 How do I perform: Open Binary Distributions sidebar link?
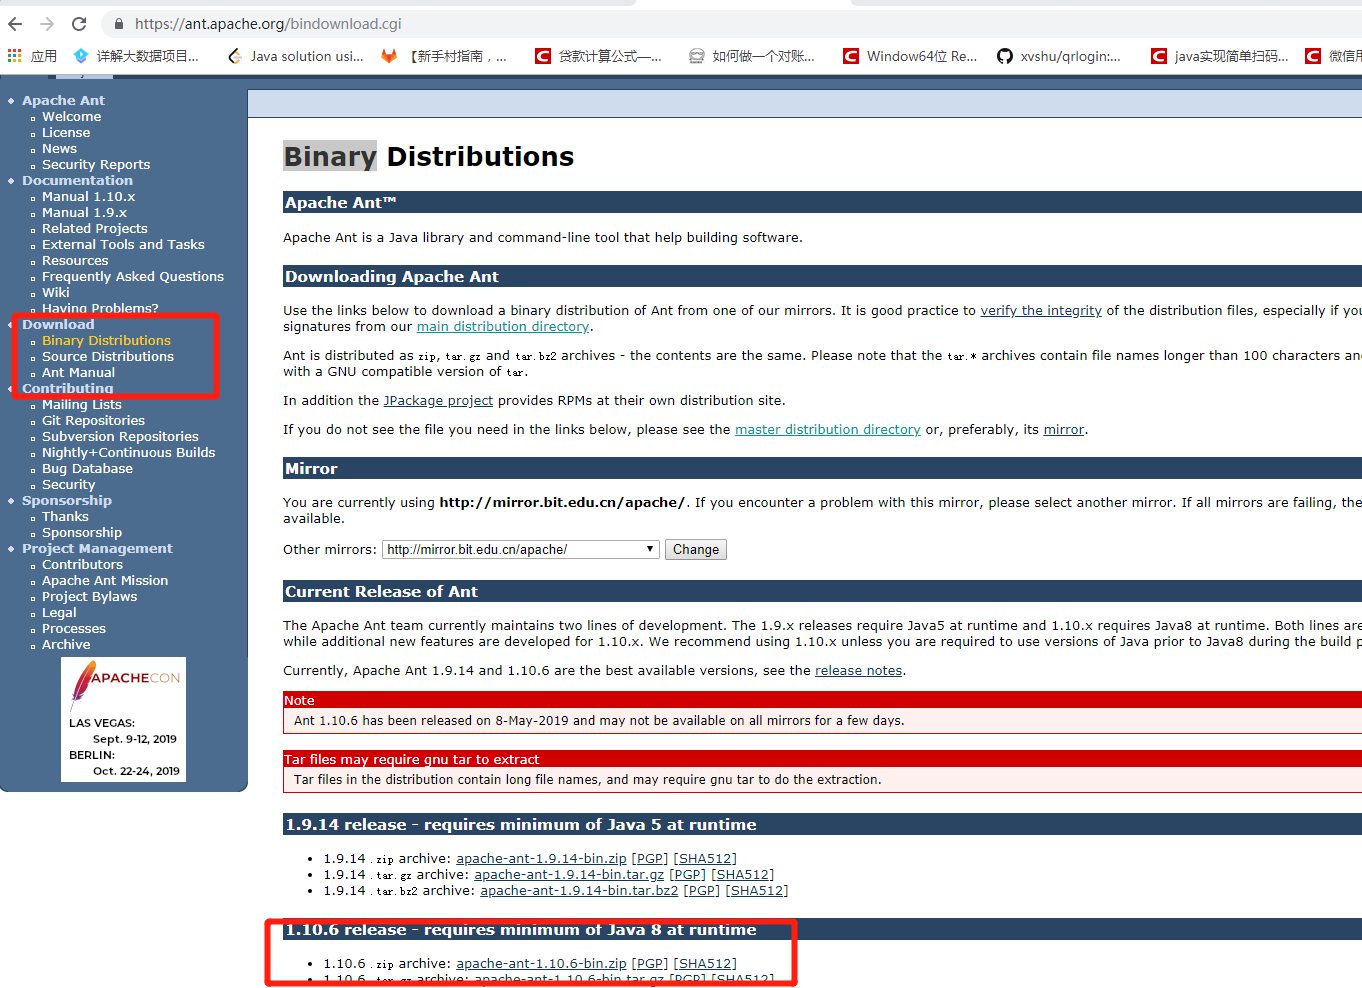coord(106,341)
